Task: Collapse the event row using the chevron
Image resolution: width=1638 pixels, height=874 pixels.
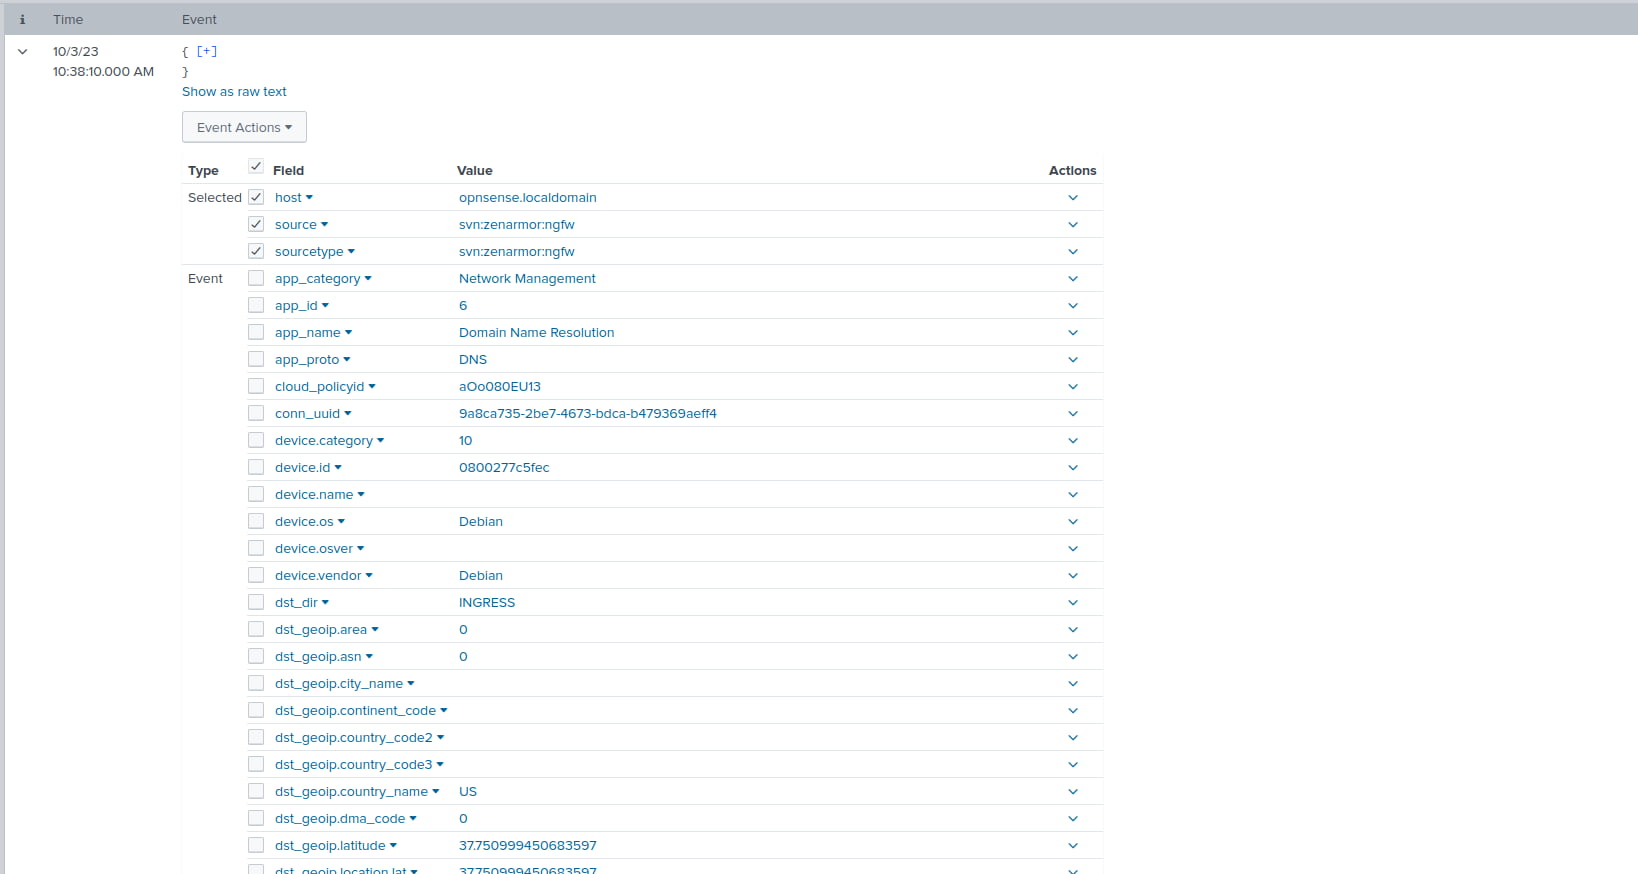Action: (x=22, y=52)
